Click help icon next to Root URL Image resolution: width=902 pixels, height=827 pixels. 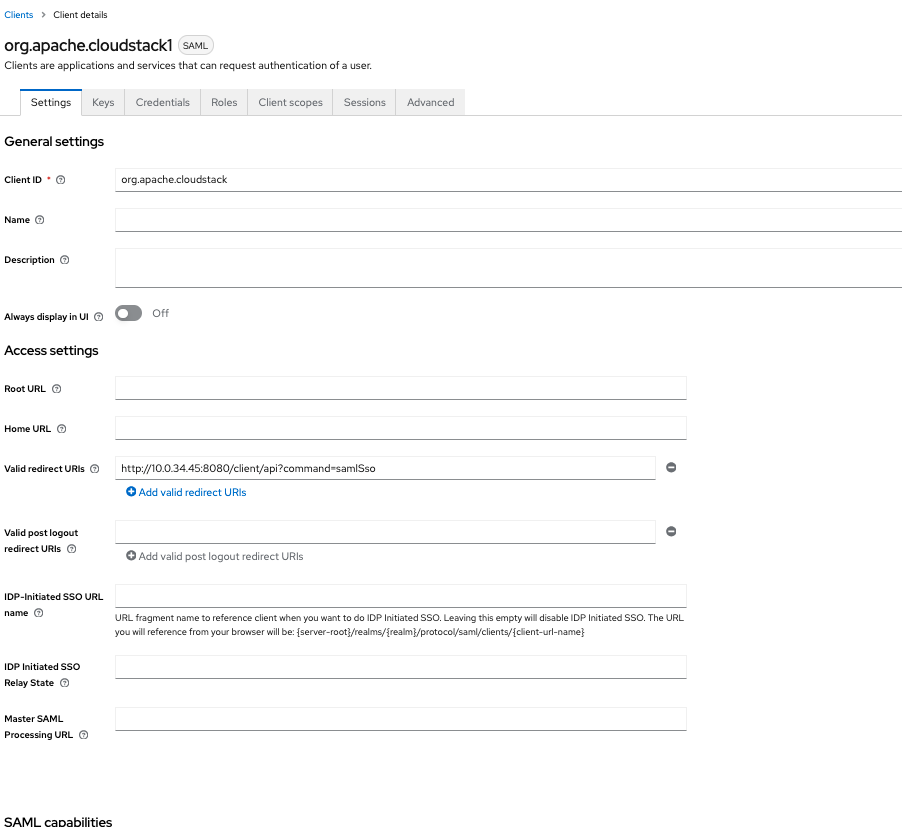[x=56, y=389]
